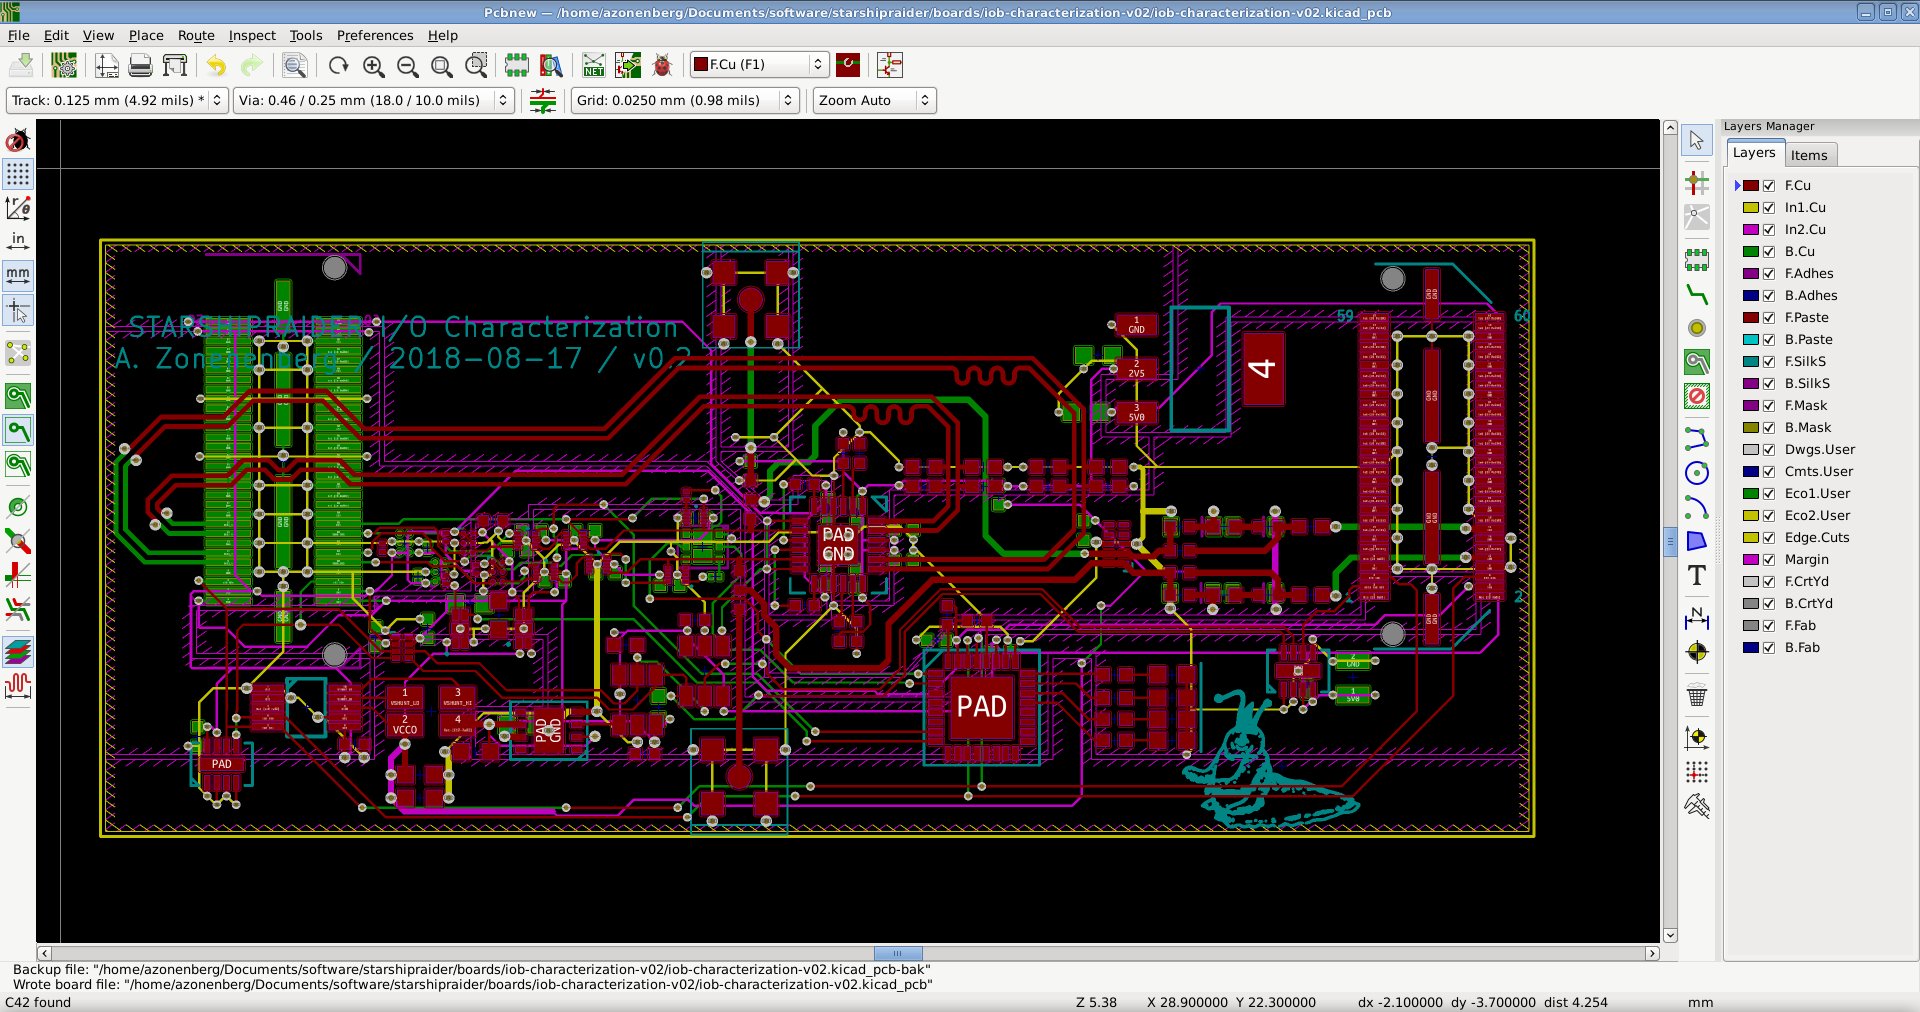Select the Draw circle tool
The width and height of the screenshot is (1920, 1012).
tap(1697, 473)
